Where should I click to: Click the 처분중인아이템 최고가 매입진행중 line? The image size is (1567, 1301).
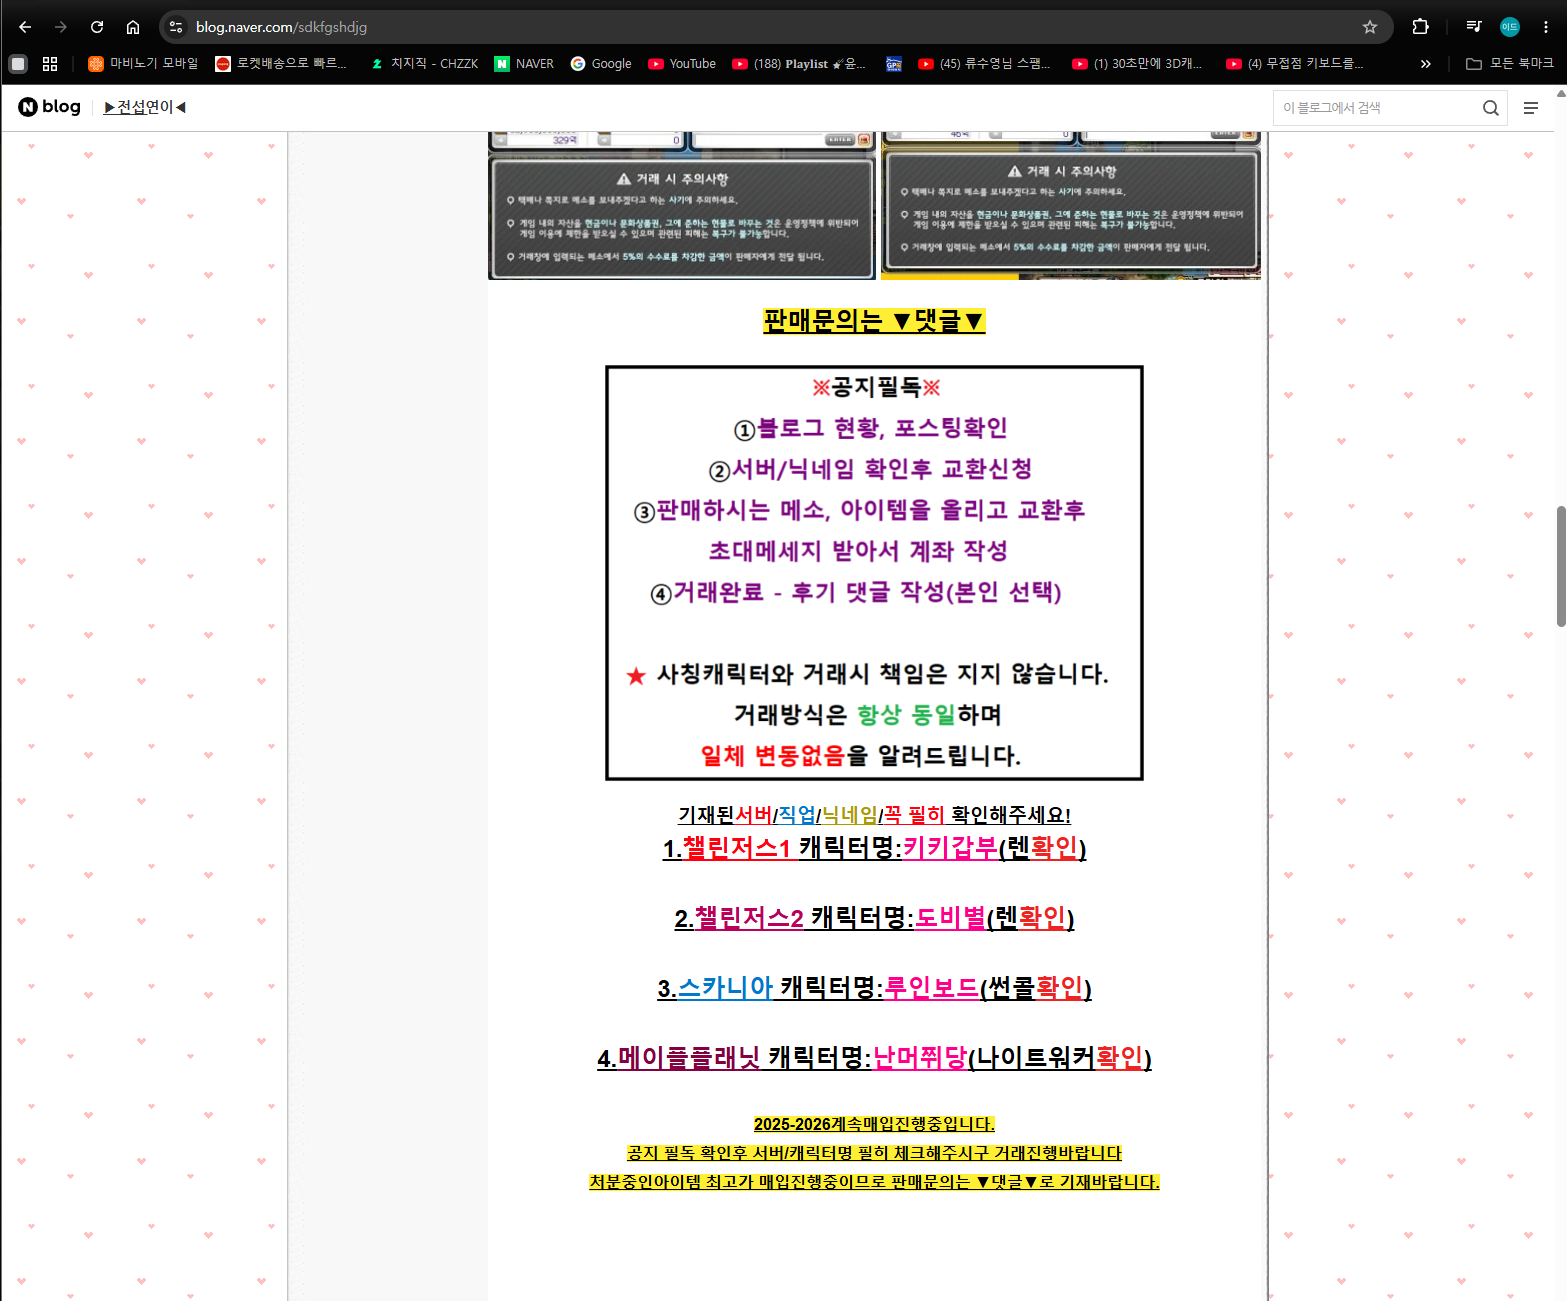click(x=874, y=1183)
